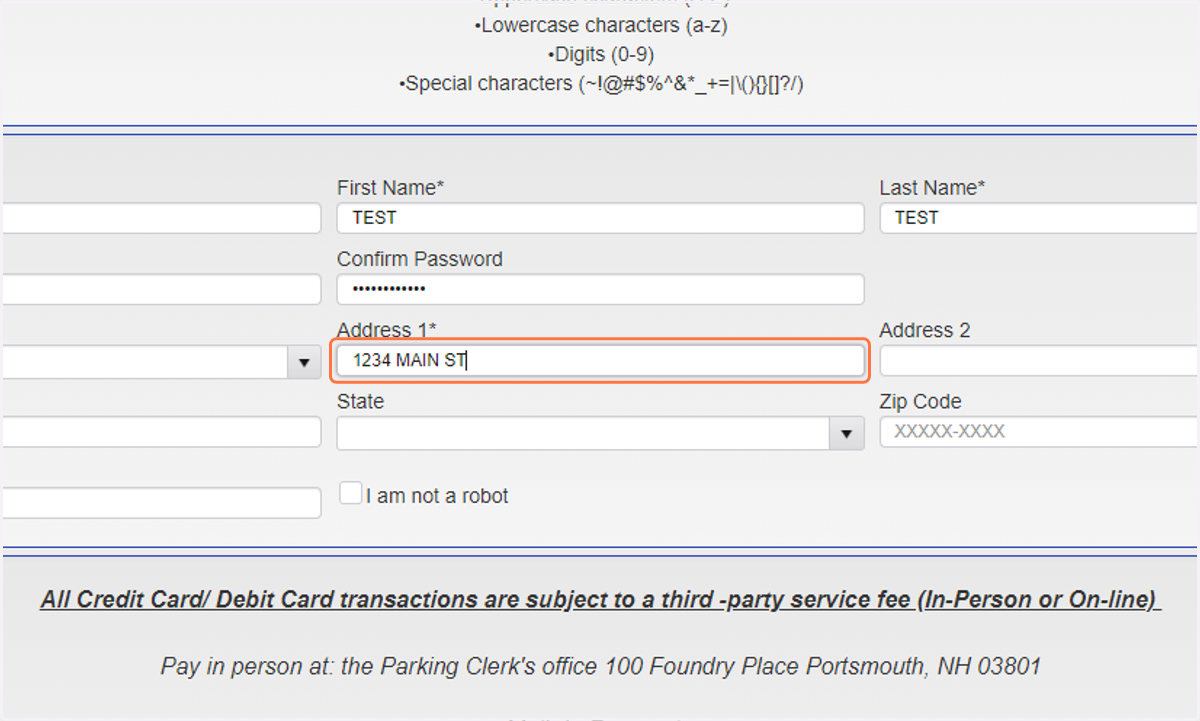Click the partially visible field left of Confirm Password
Image resolution: width=1200 pixels, height=721 pixels.
[x=161, y=290]
